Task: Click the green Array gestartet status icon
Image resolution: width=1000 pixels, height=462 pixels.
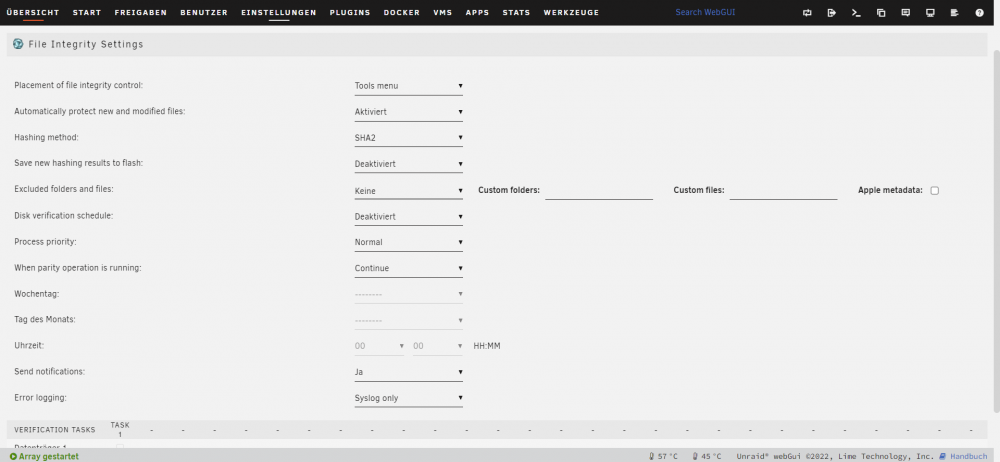Action: (13, 456)
